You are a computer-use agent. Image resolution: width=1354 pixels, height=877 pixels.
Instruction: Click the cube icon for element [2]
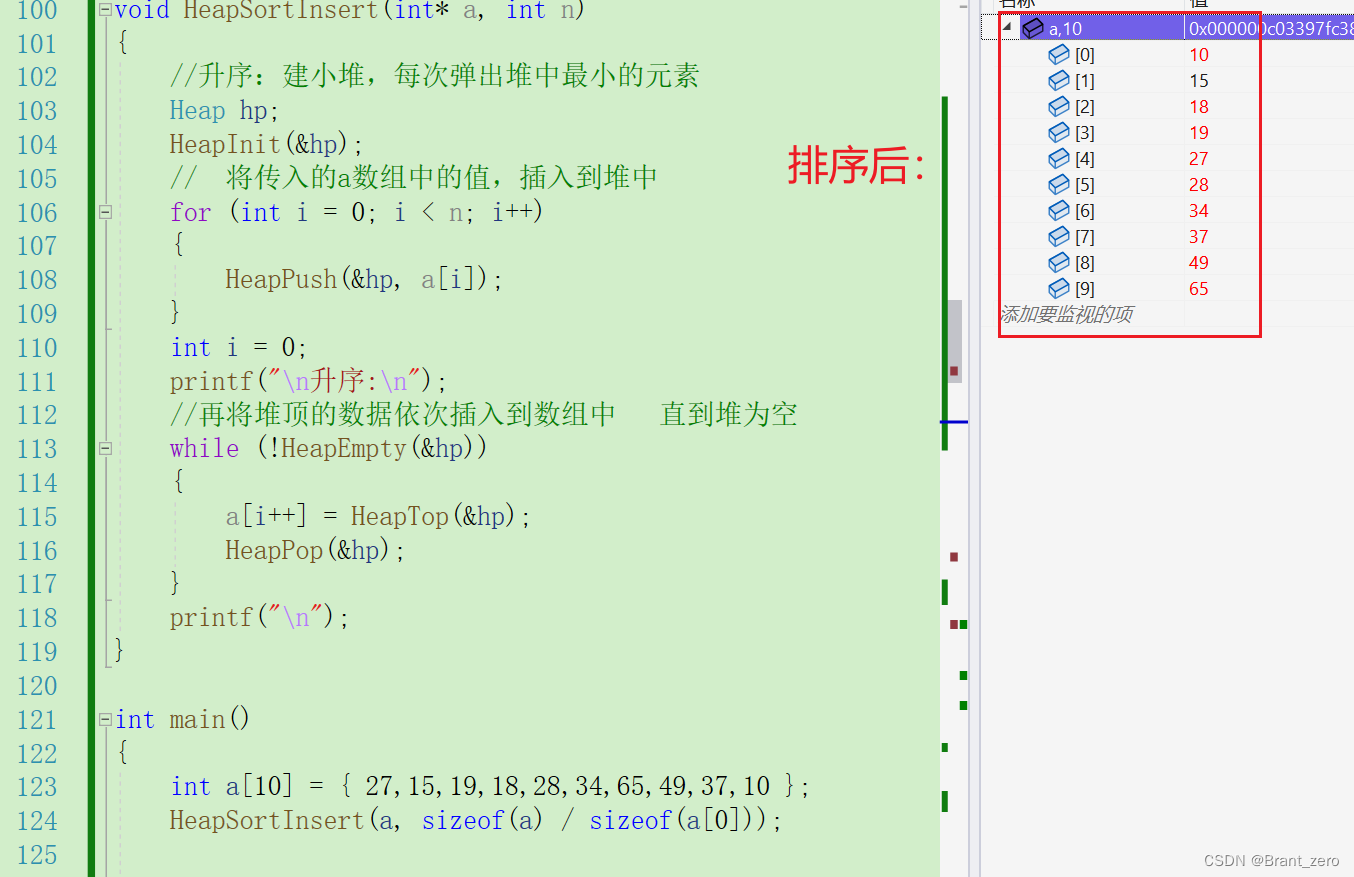point(1059,107)
